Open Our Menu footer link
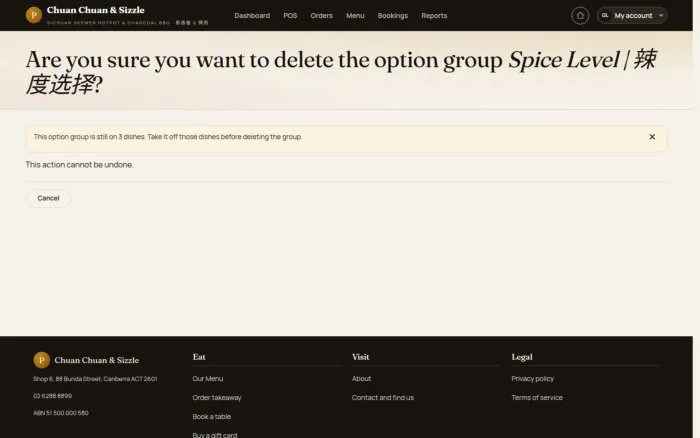700x438 pixels. point(208,379)
